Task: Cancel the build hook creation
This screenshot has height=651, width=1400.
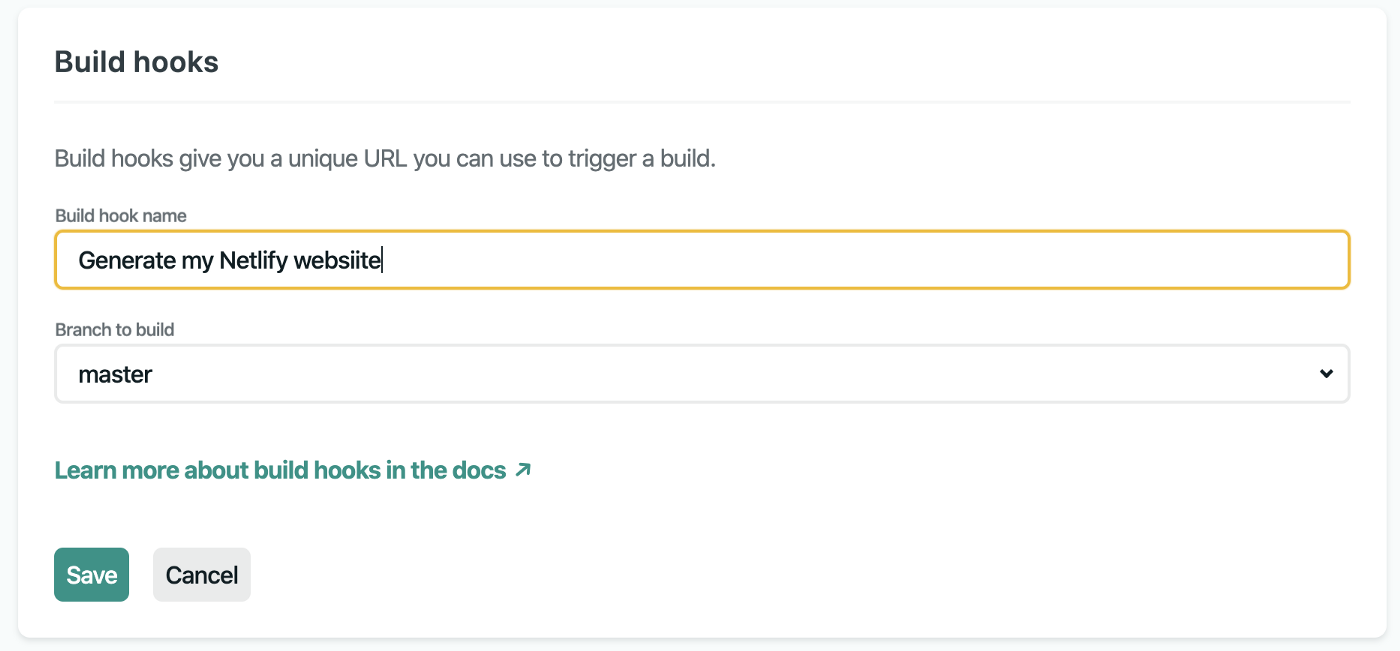Action: 201,575
